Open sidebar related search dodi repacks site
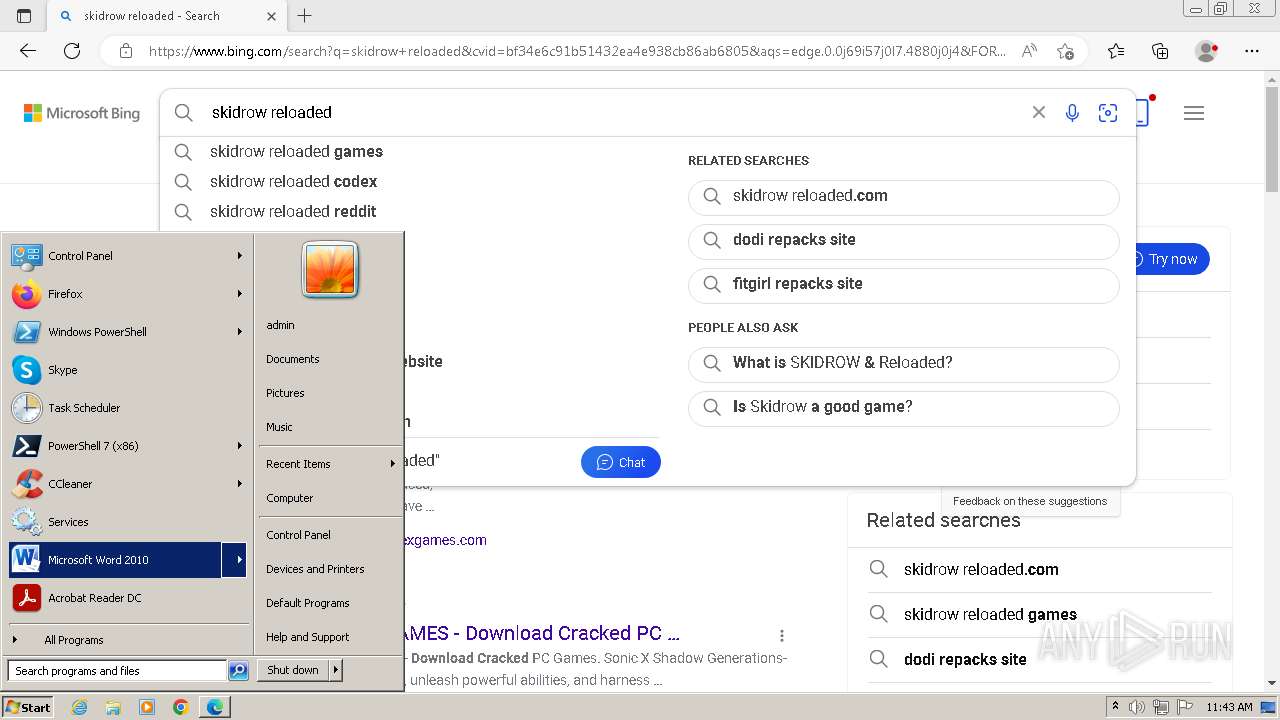1280x720 pixels. click(x=965, y=659)
